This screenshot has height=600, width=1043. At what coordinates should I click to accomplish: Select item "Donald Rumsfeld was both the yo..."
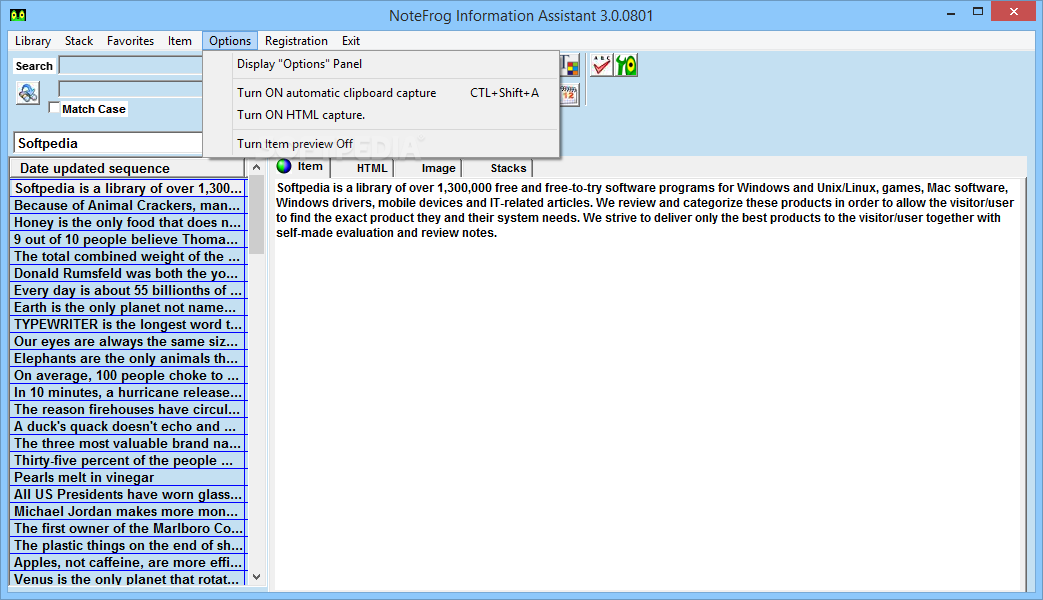(128, 273)
